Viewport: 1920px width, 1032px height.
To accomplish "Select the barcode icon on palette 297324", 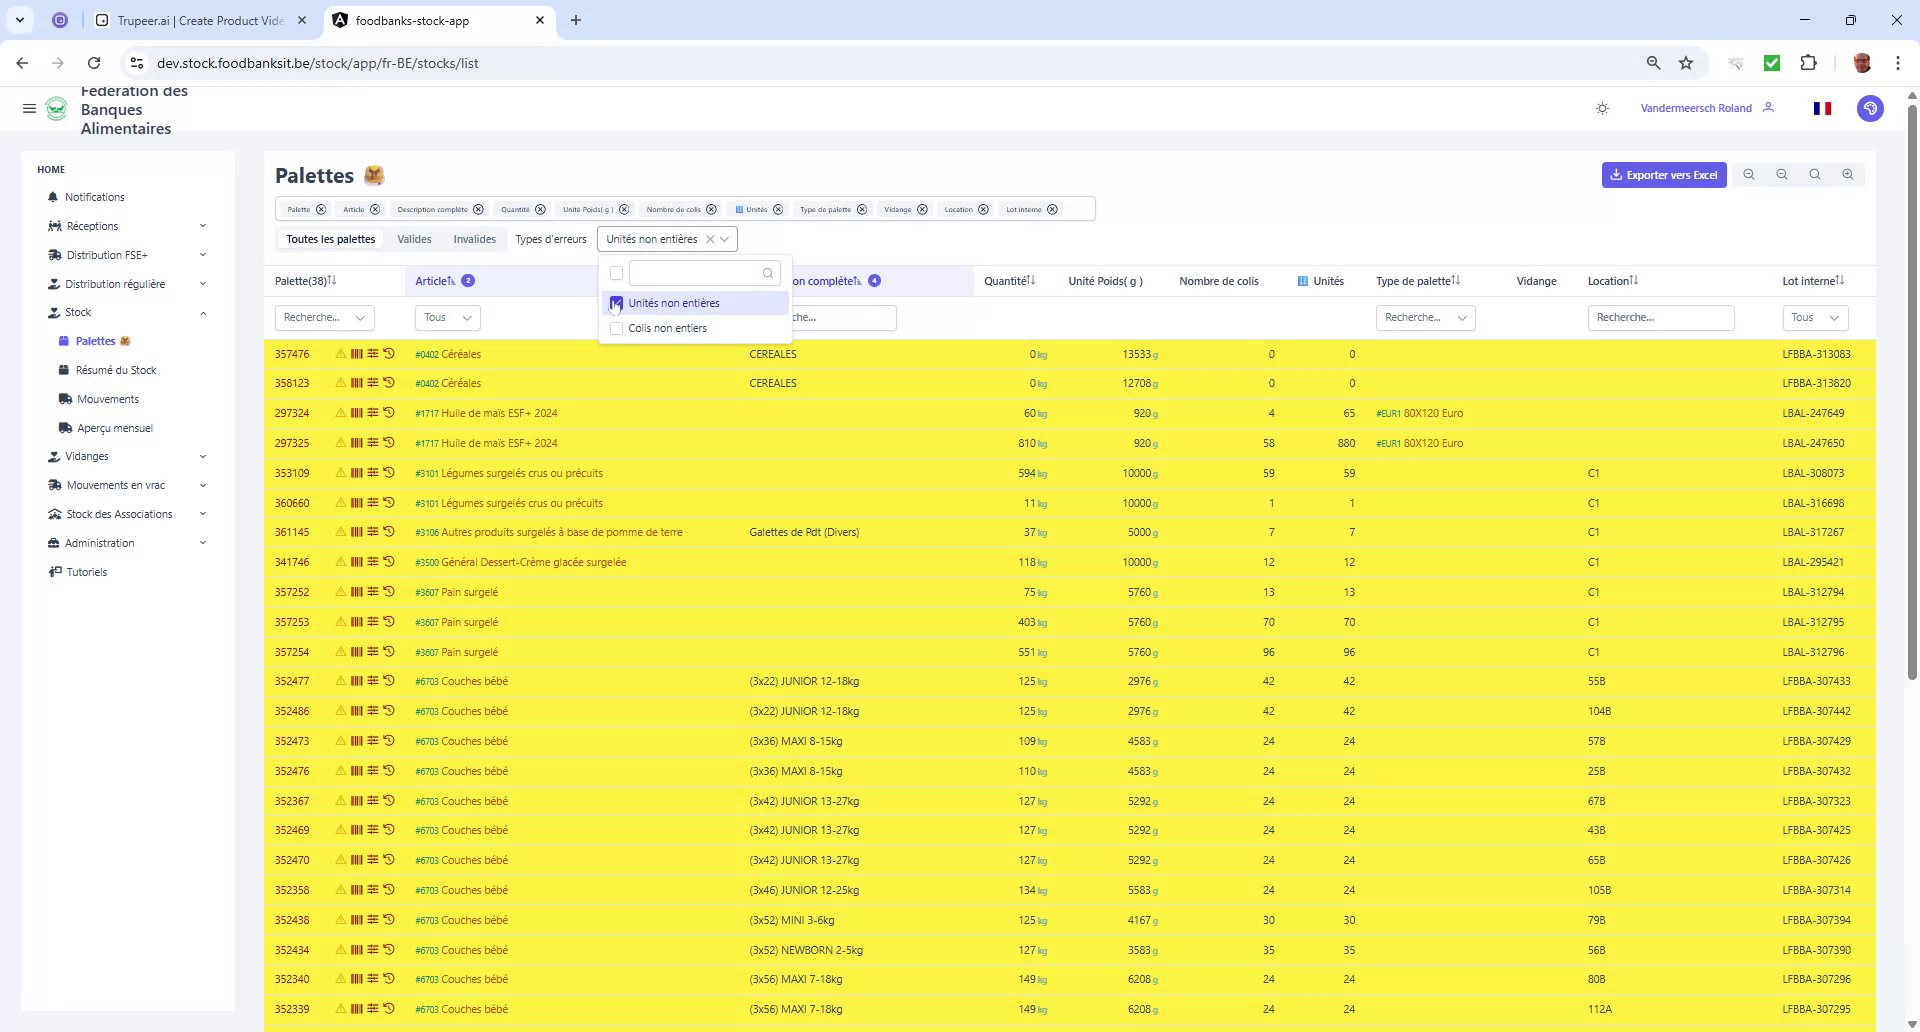I will 356,412.
